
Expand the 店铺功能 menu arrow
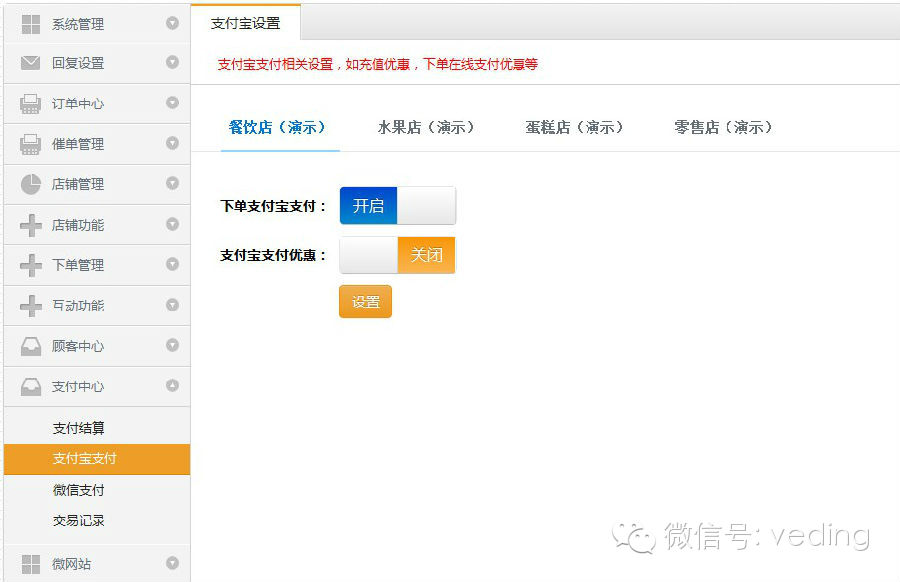(172, 224)
